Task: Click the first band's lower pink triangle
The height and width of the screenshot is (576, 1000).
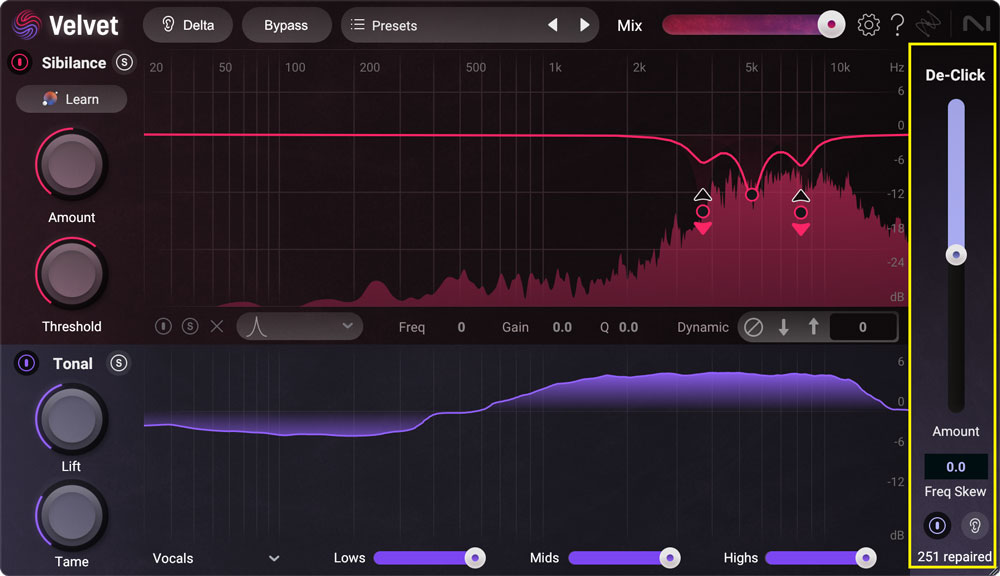Action: pos(703,228)
